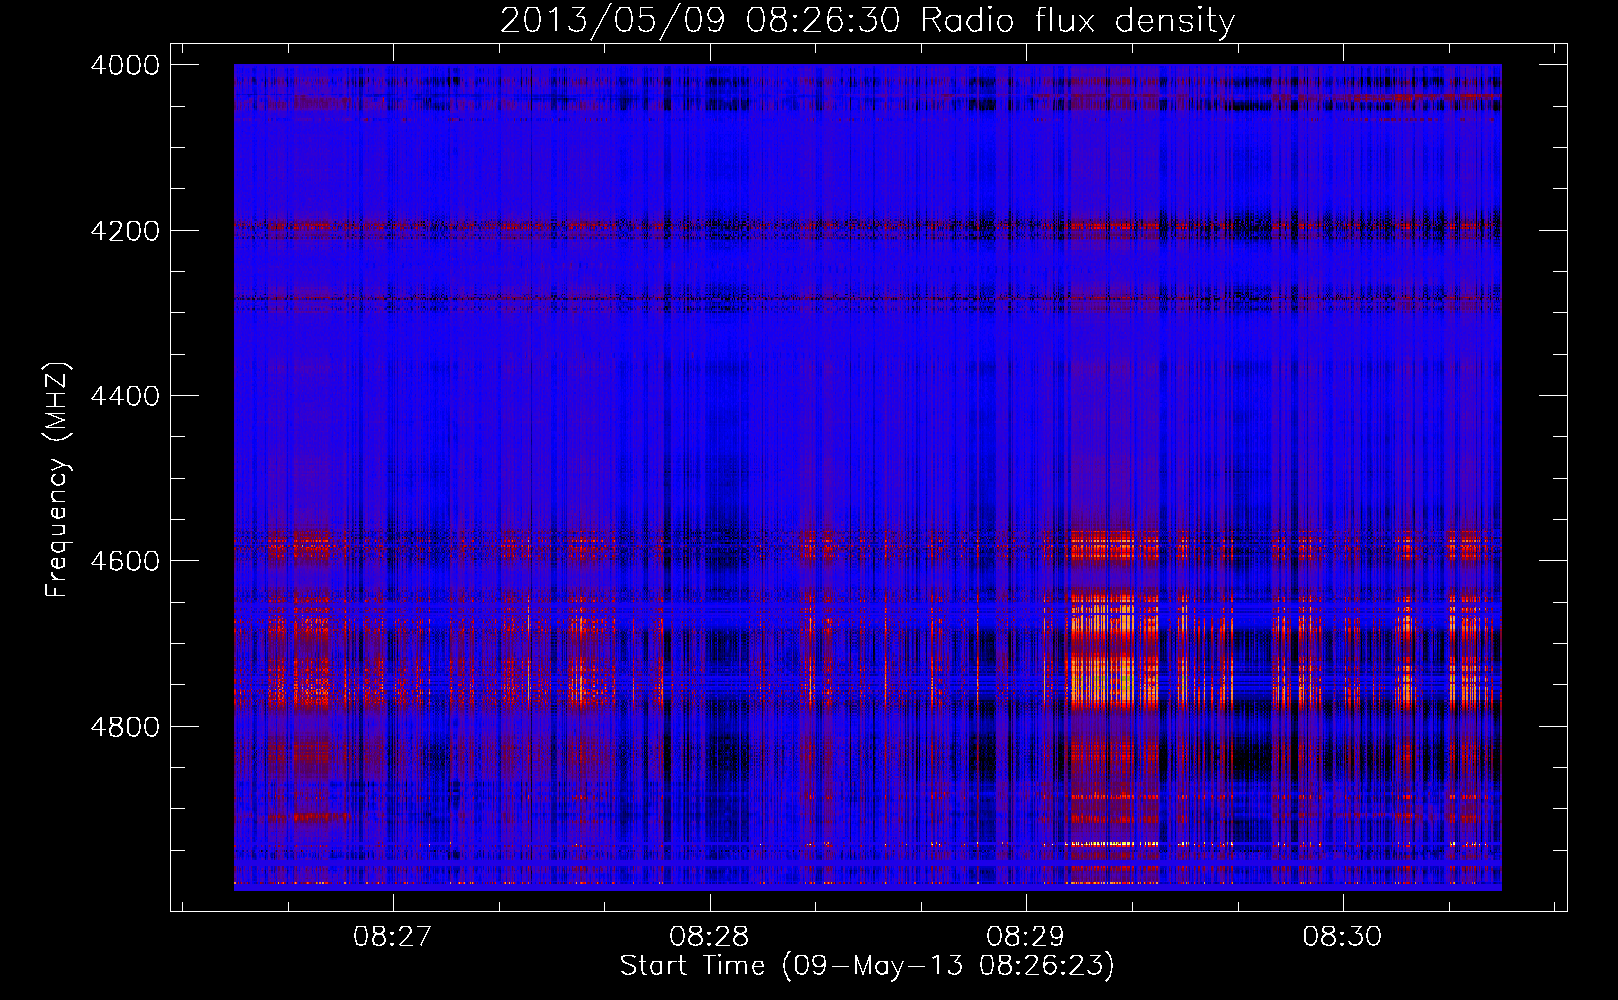
Task: Click the plot title "2013/05/09 08:26:30 Radio flux density"
Action: (x=867, y=20)
